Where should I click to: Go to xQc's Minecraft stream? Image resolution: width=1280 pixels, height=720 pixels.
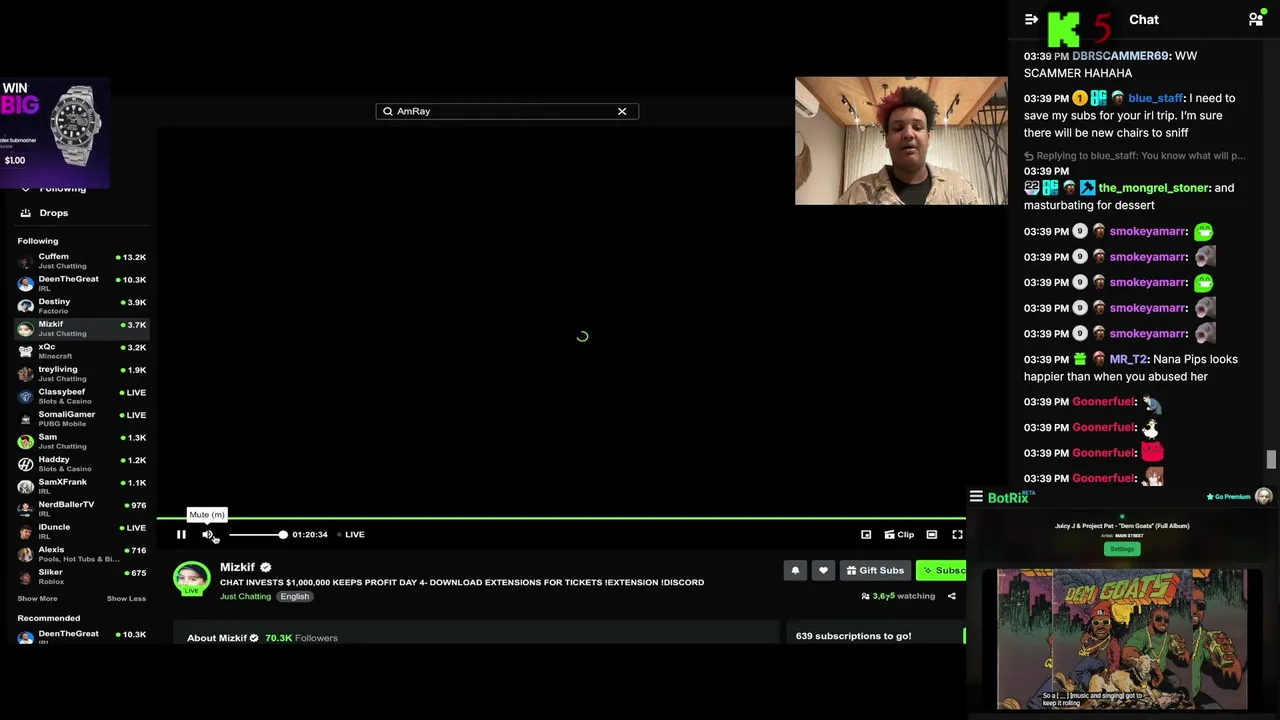coord(82,351)
